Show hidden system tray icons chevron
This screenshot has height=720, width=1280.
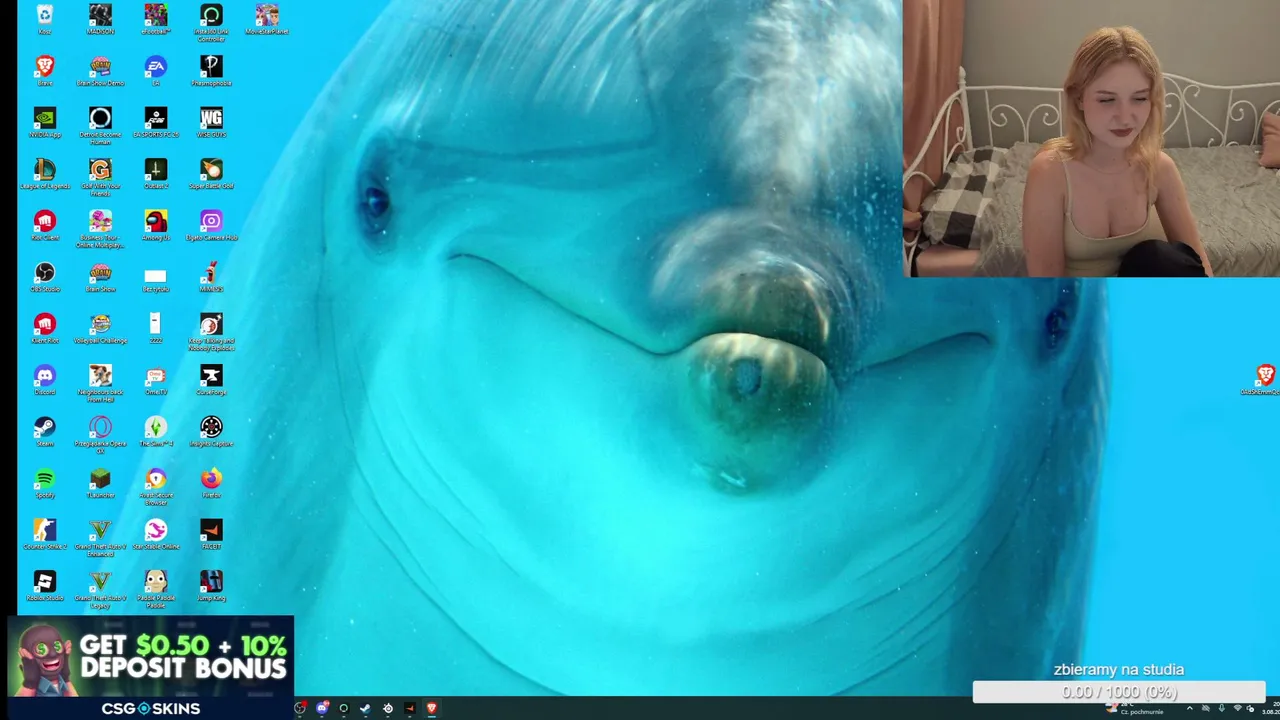point(1190,708)
